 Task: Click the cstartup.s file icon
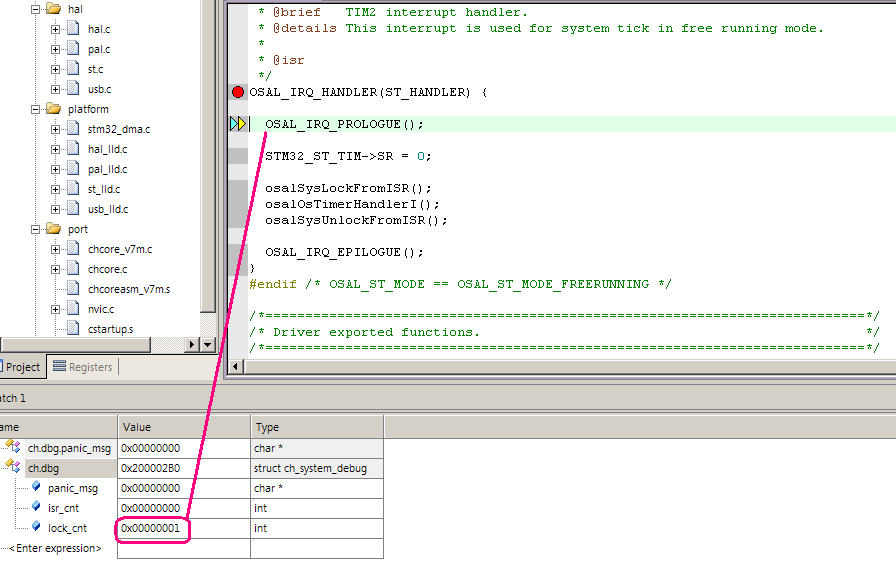point(73,329)
